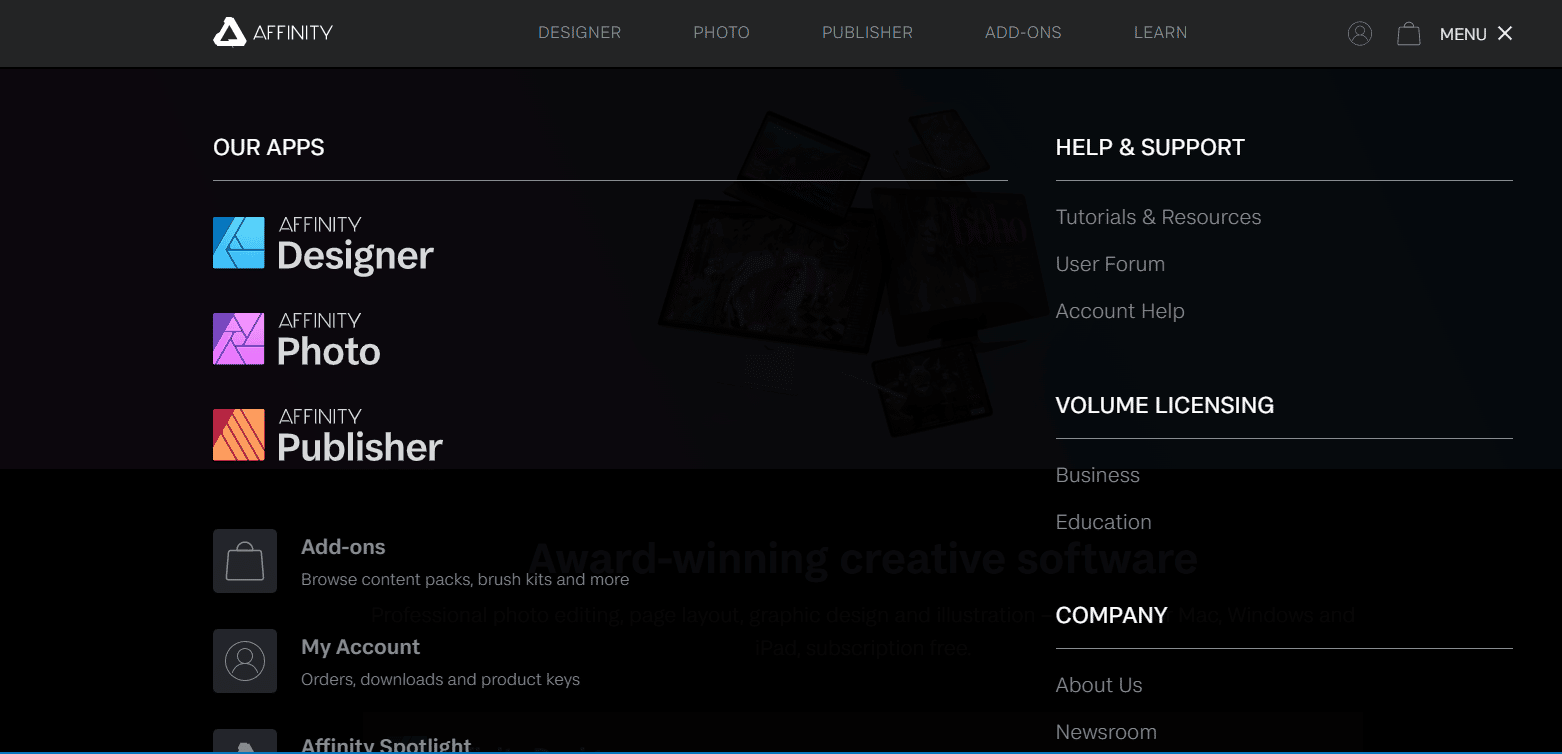The width and height of the screenshot is (1562, 754).
Task: Click the Affinity Spotlight heading
Action: tap(386, 745)
